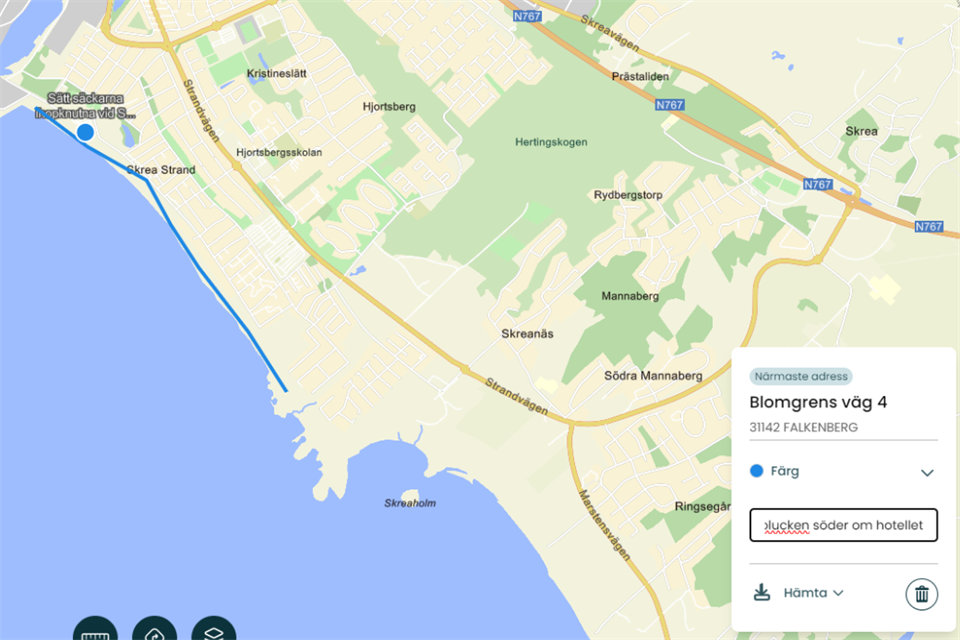The image size is (960, 640).
Task: Delete marker with the trash icon
Action: point(921,594)
